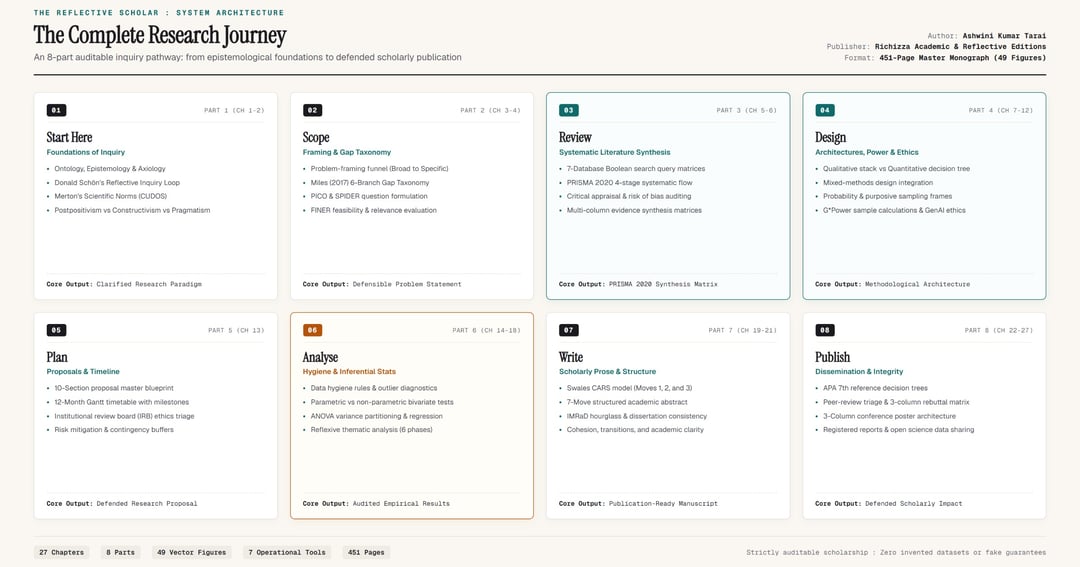Open the 'Write' card title
Viewport: 1080px width, 567px height.
[x=571, y=357]
